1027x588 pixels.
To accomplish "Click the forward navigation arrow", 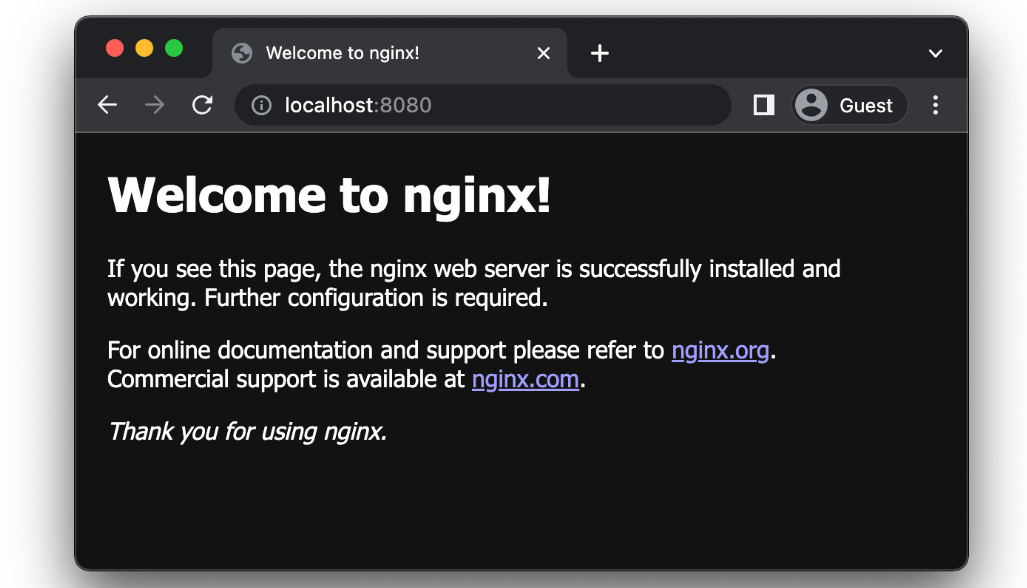I will [155, 105].
